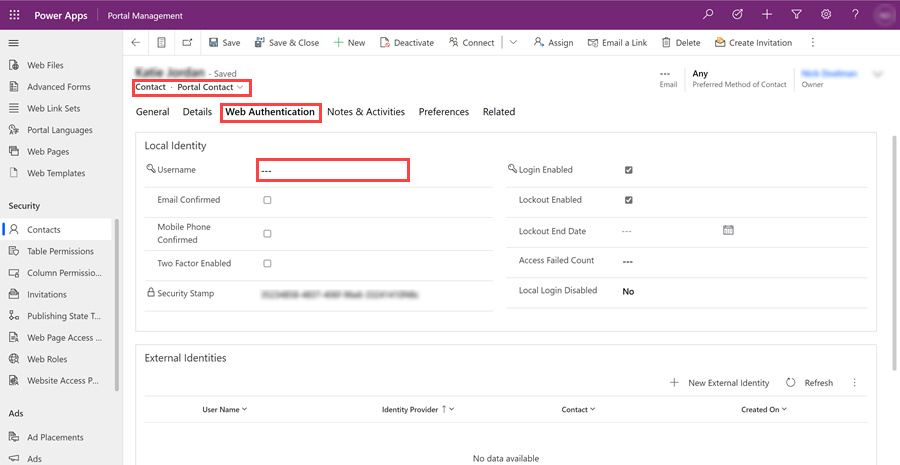Image resolution: width=900 pixels, height=465 pixels.
Task: Click New External Identity button
Action: (x=720, y=383)
